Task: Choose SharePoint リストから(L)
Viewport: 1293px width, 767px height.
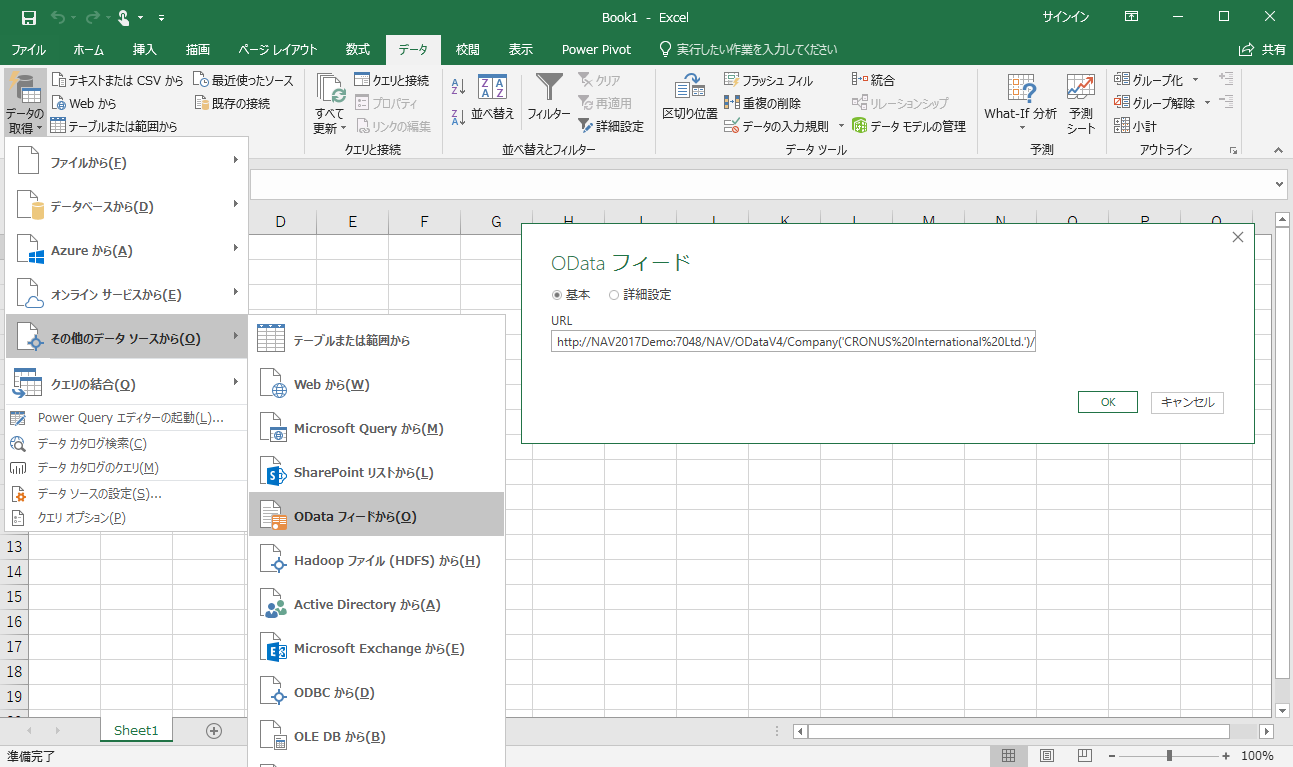Action: pyautogui.click(x=377, y=473)
